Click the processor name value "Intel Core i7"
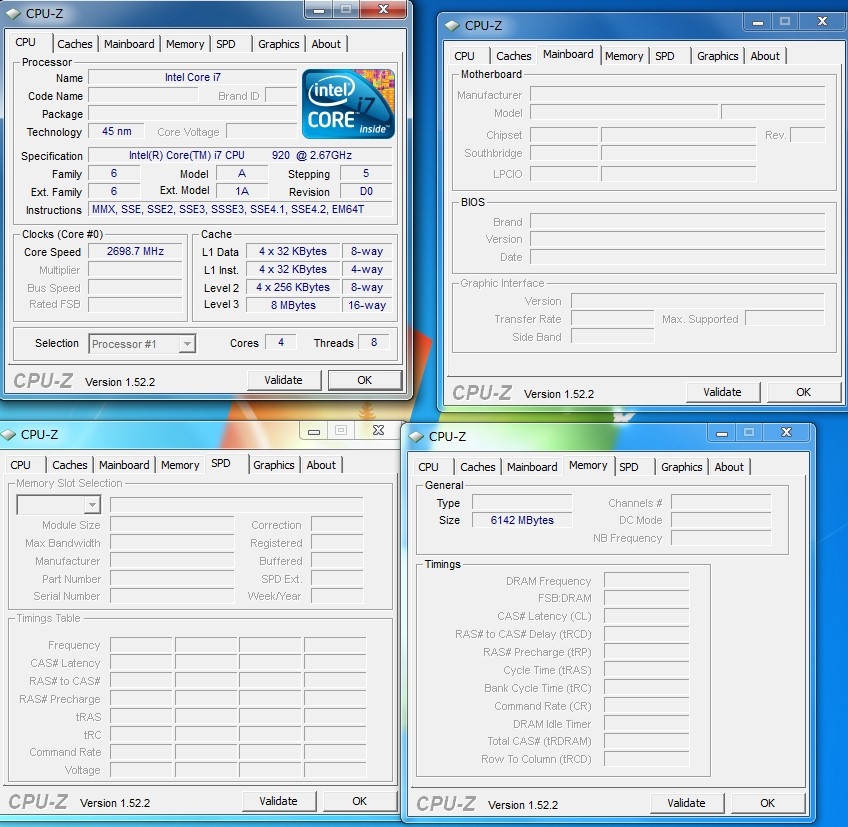Image resolution: width=848 pixels, height=827 pixels. pyautogui.click(x=193, y=77)
